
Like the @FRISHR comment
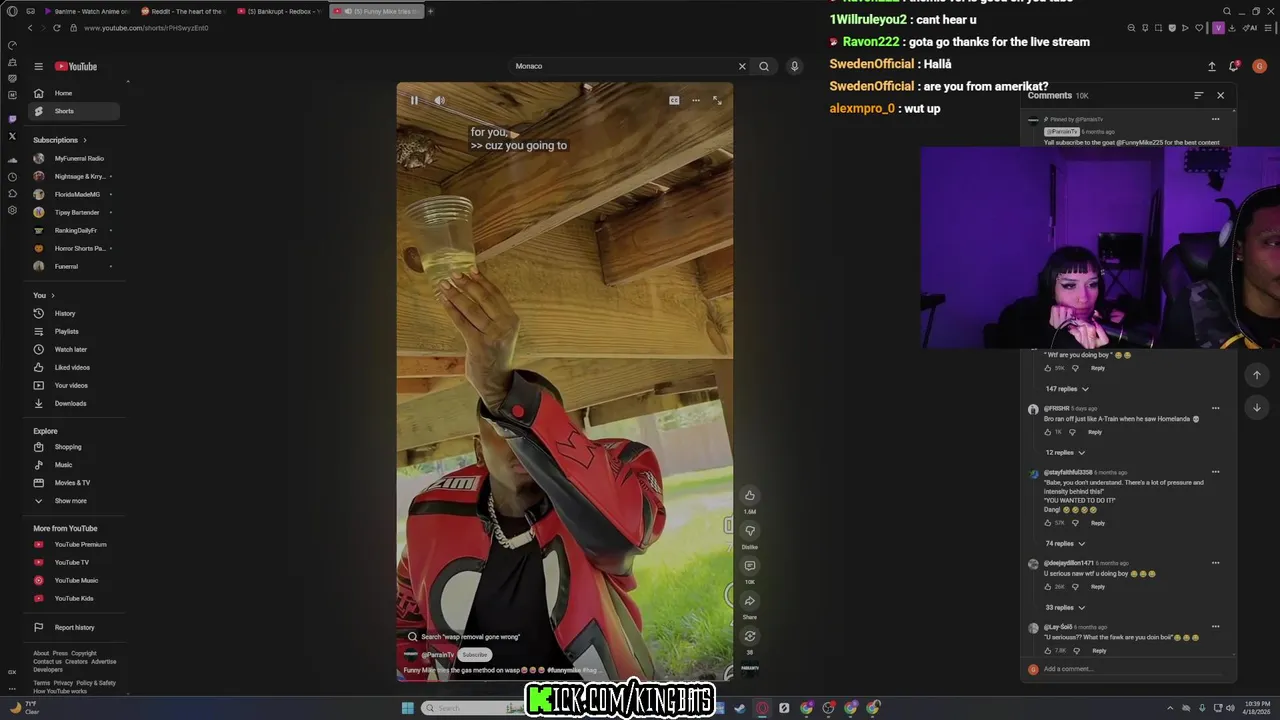[x=1048, y=432]
